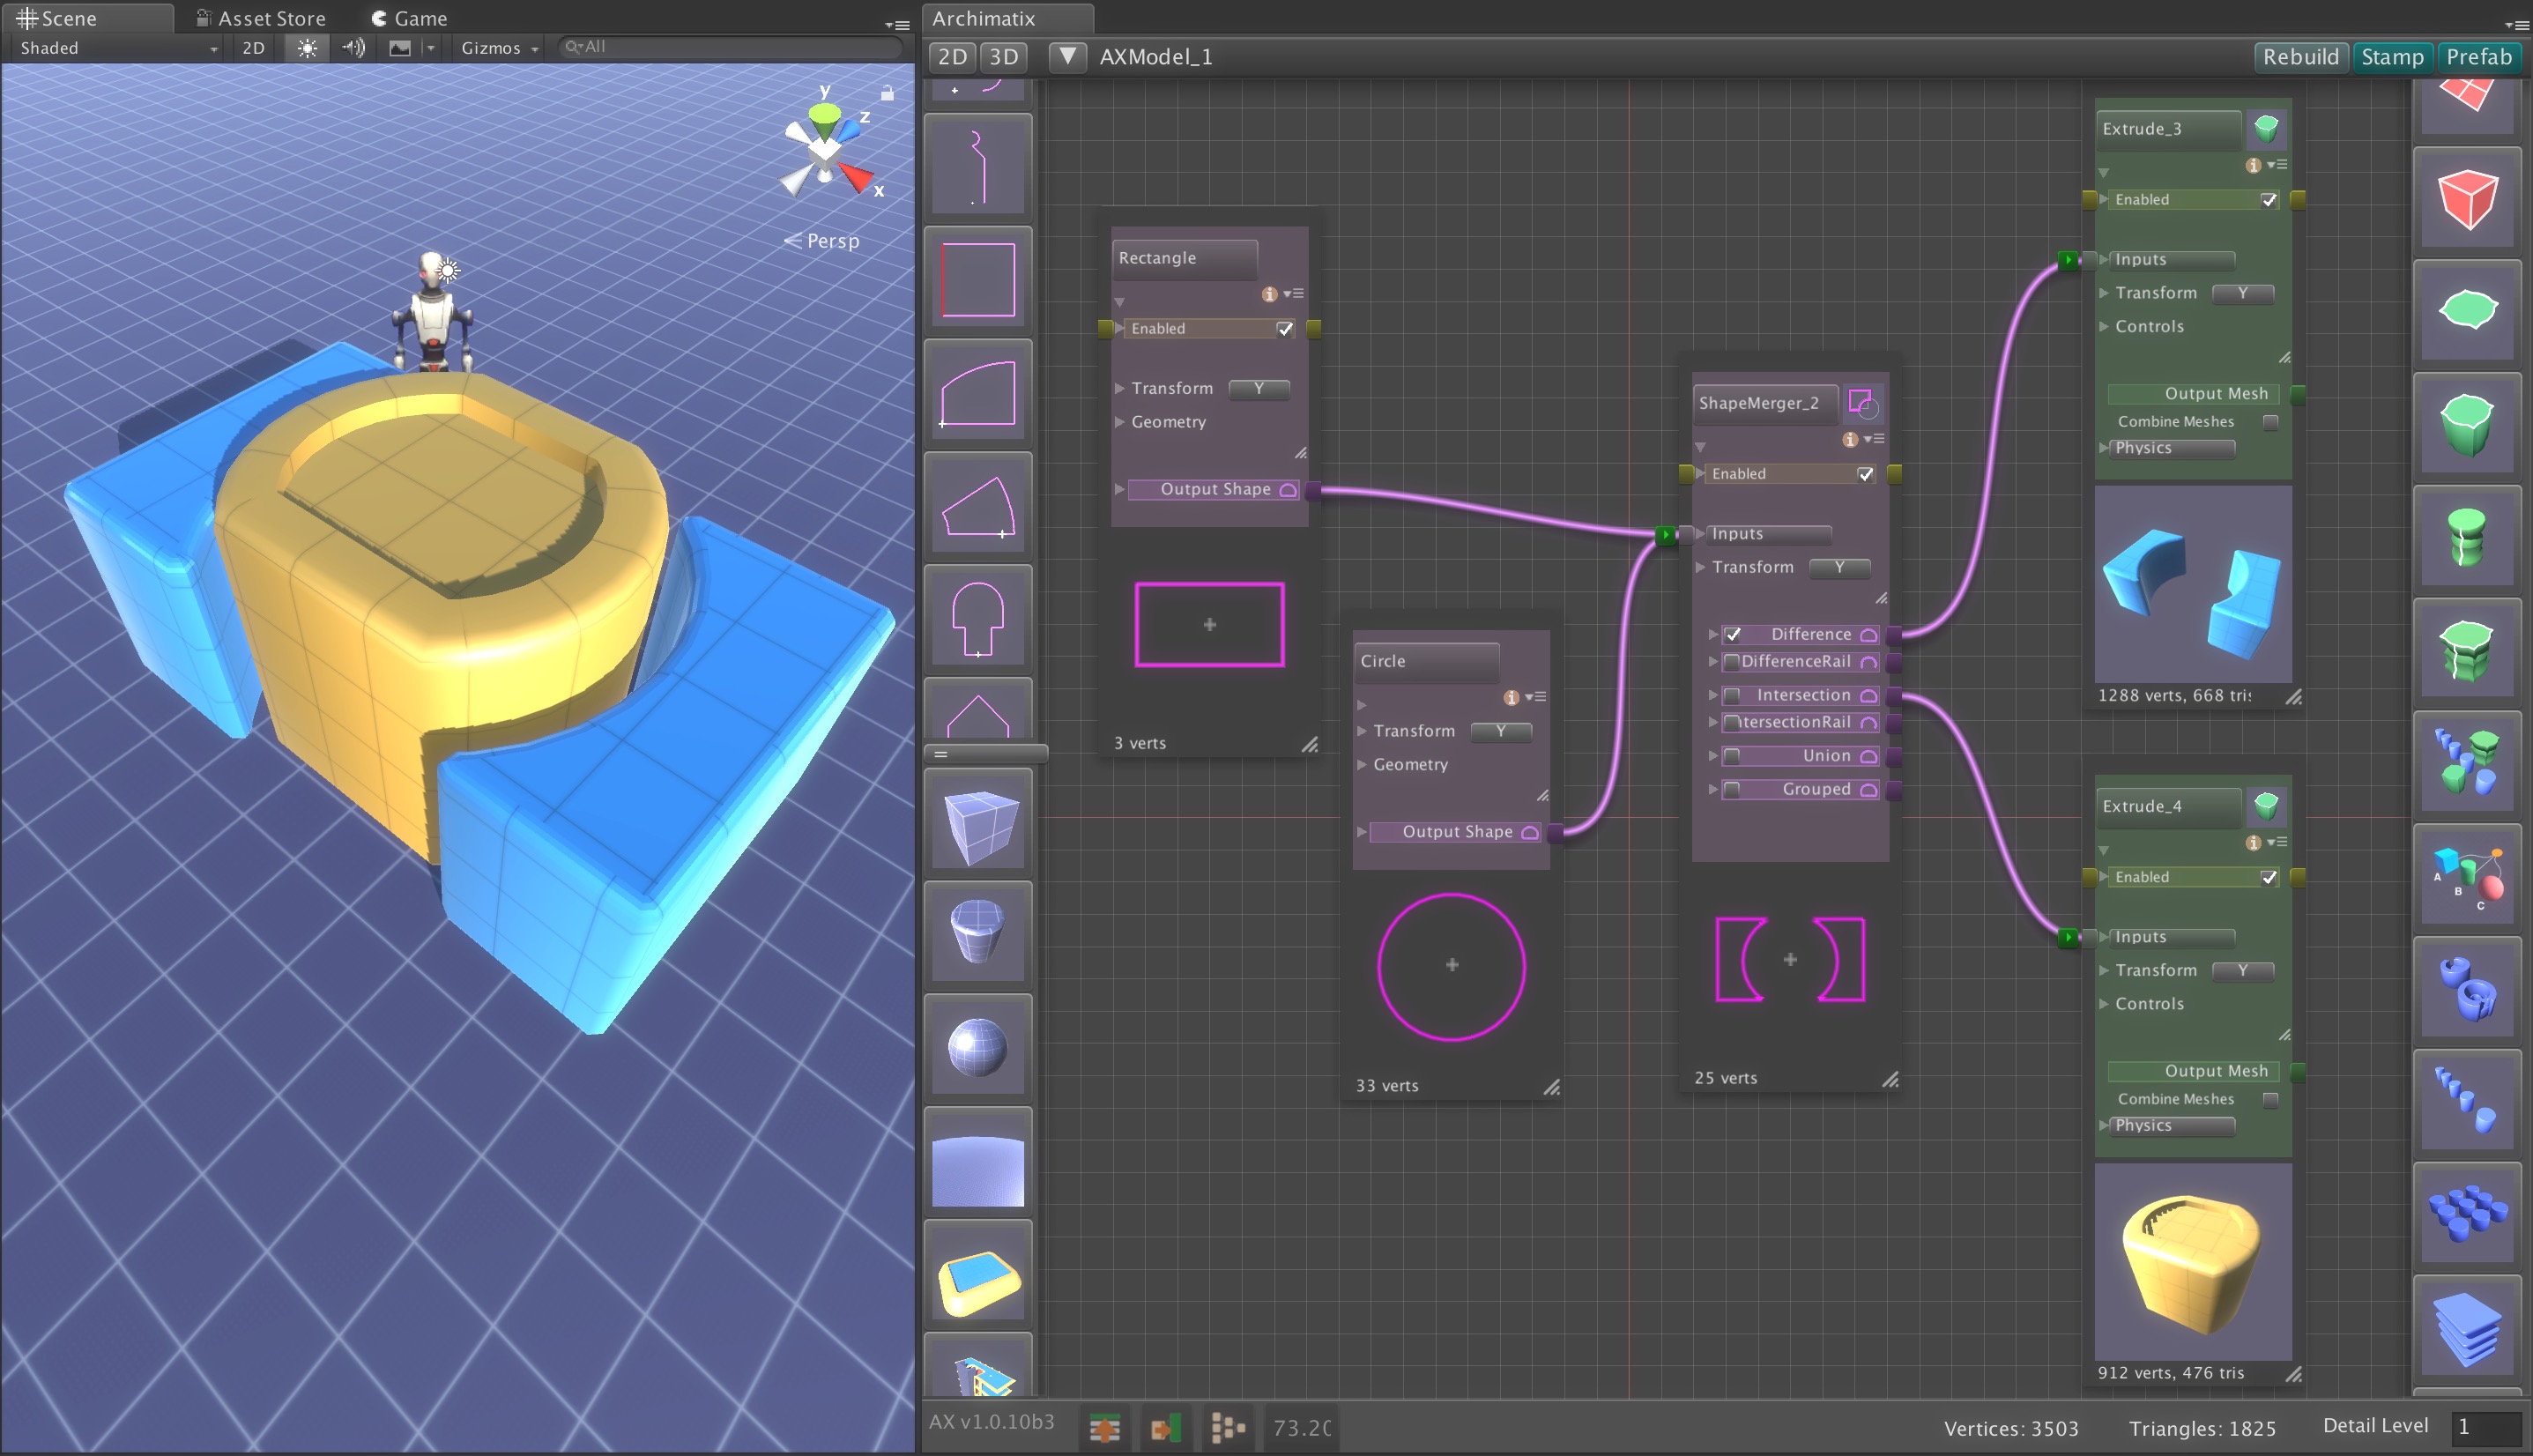The height and width of the screenshot is (1456, 2533).
Task: Check the Grouped output checkbox
Action: click(x=1733, y=789)
